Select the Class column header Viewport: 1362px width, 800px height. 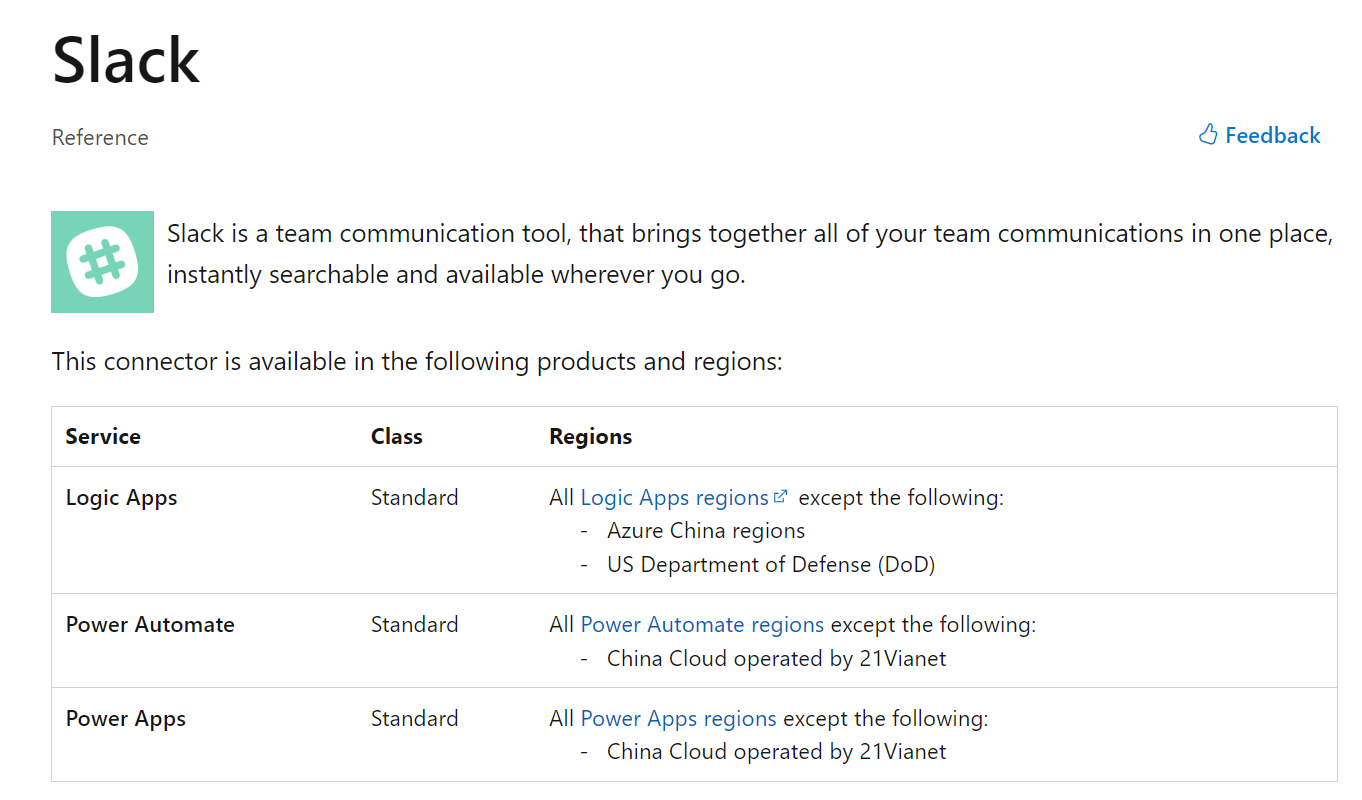click(396, 436)
